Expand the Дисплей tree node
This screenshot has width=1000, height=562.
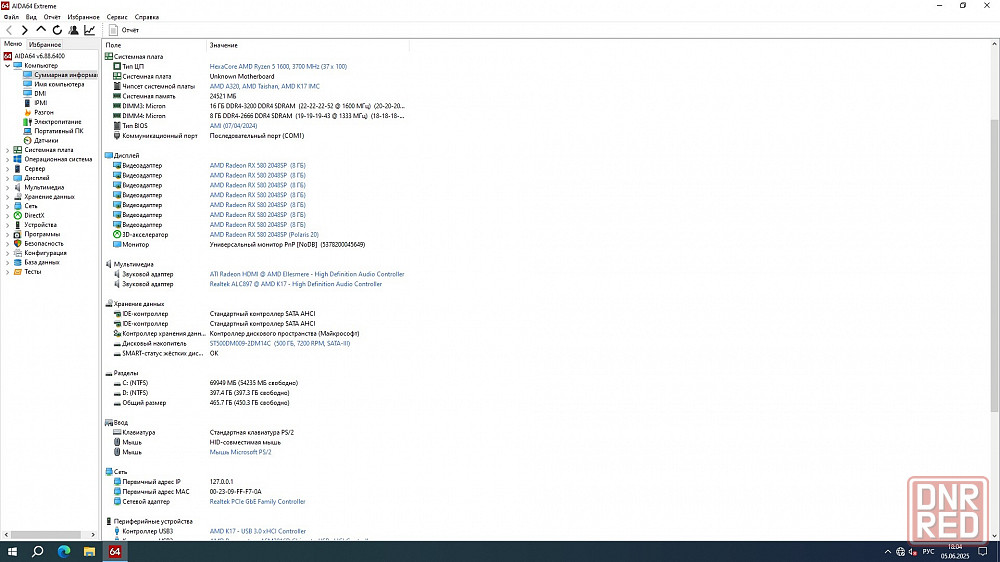coord(8,178)
